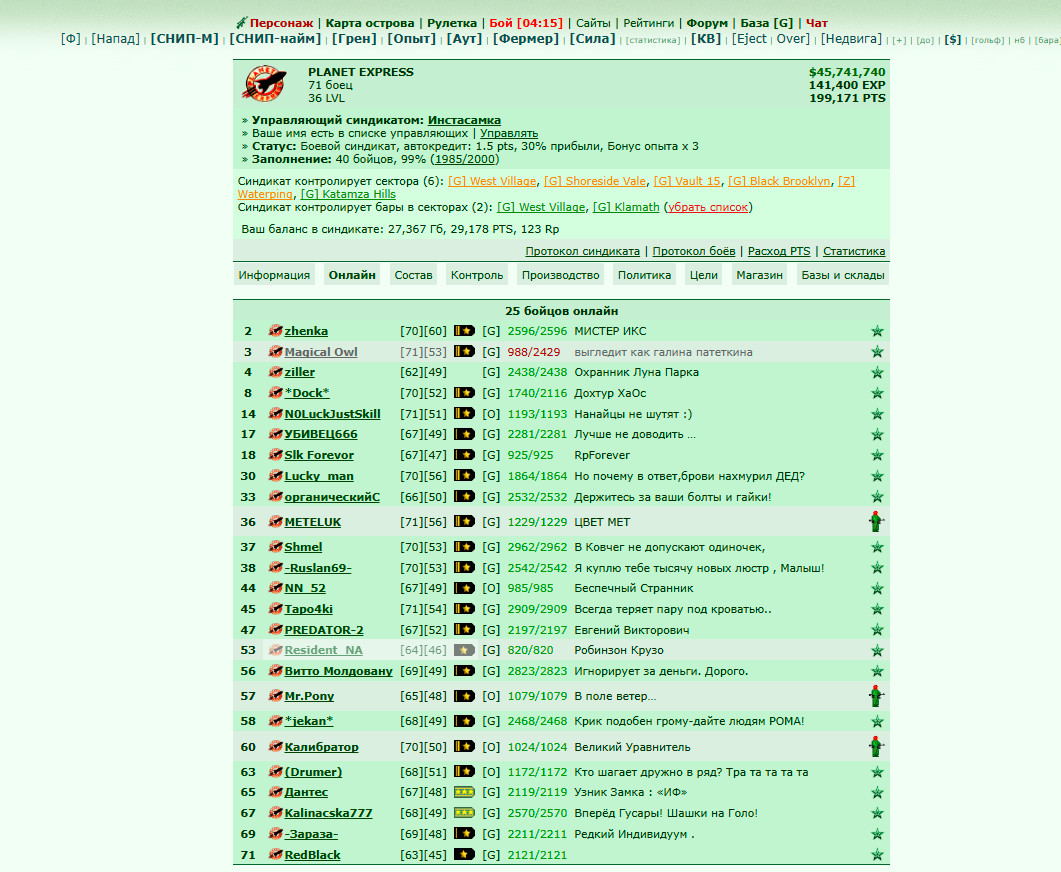The height and width of the screenshot is (872, 1061).
Task: Open player profile N0LuckJustSkill
Action: tap(332, 414)
